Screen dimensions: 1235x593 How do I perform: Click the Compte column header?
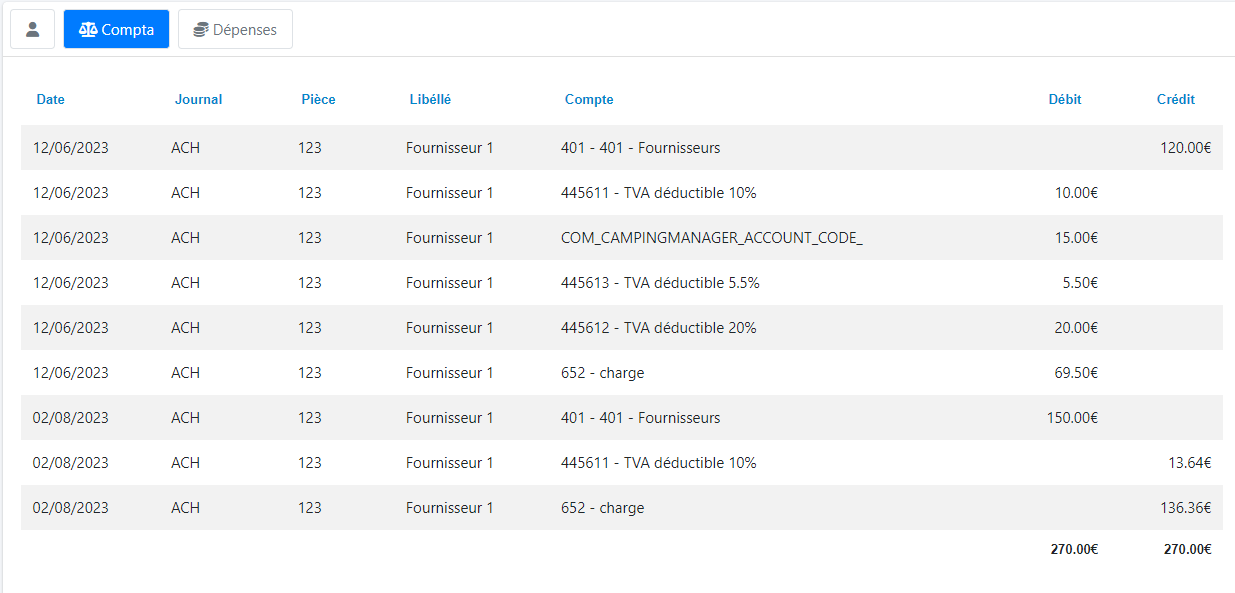[x=589, y=99]
